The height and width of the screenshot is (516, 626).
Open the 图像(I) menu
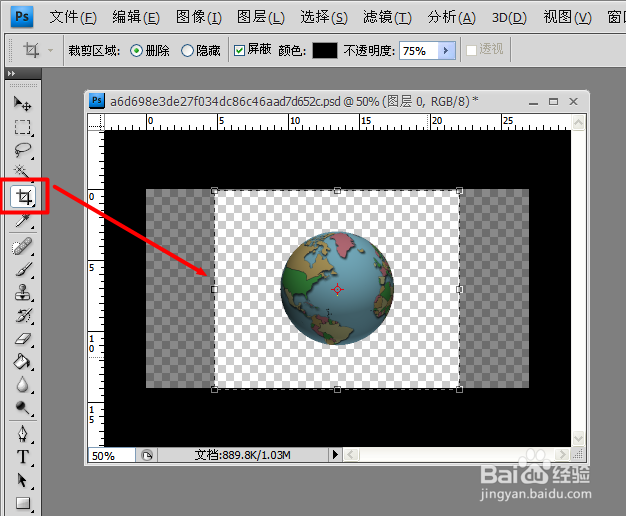(x=199, y=17)
